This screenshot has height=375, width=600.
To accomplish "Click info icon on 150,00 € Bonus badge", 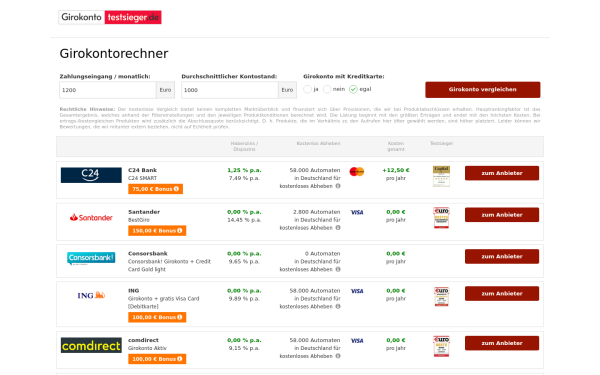I will [179, 231].
